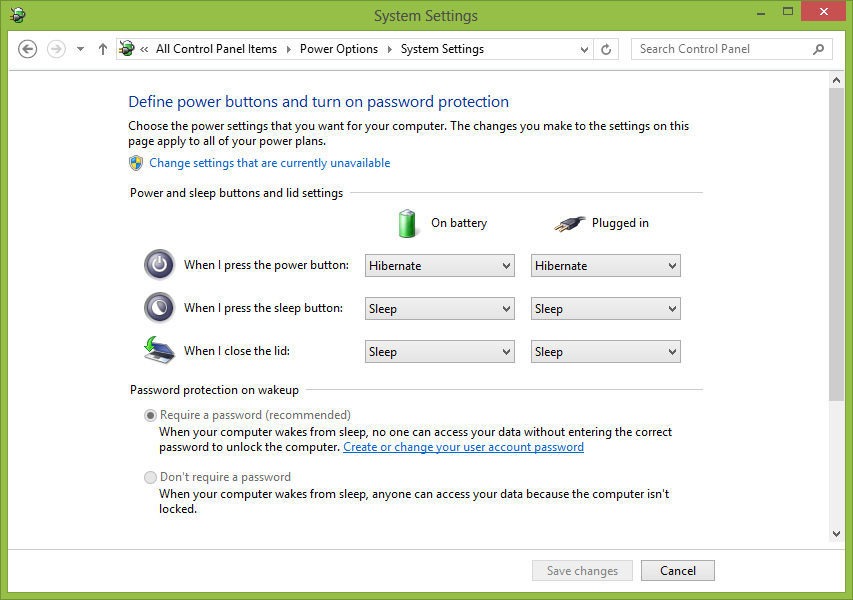Viewport: 853px width, 600px height.
Task: Click the power button icon
Action: 159,265
